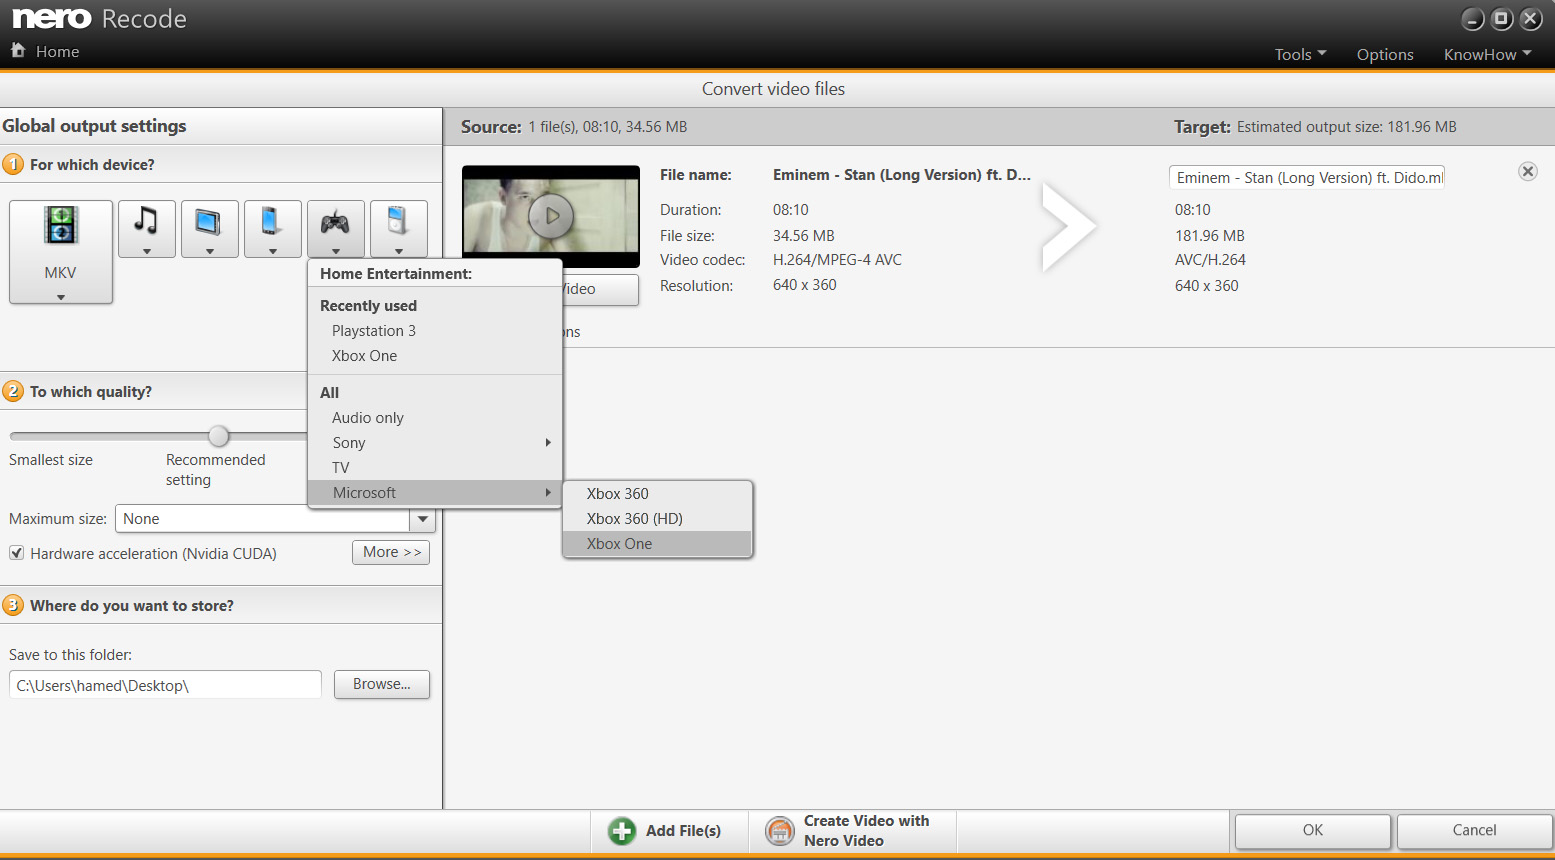
Task: Click the target file name field
Action: pos(1307,177)
